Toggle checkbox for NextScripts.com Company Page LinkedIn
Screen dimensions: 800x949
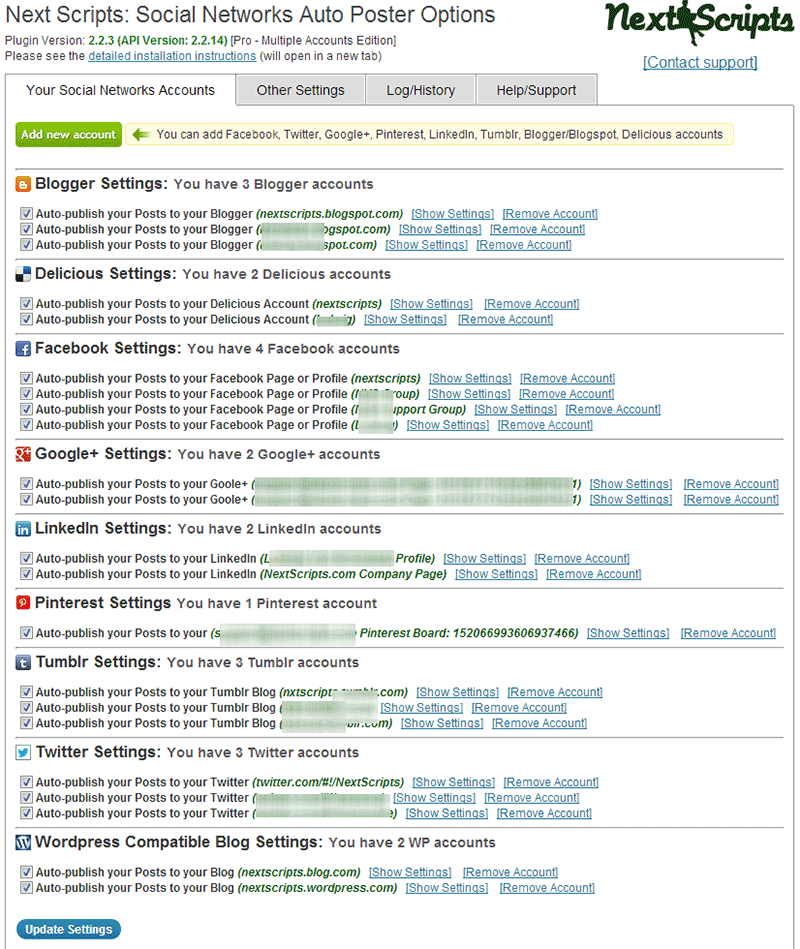pyautogui.click(x=26, y=573)
